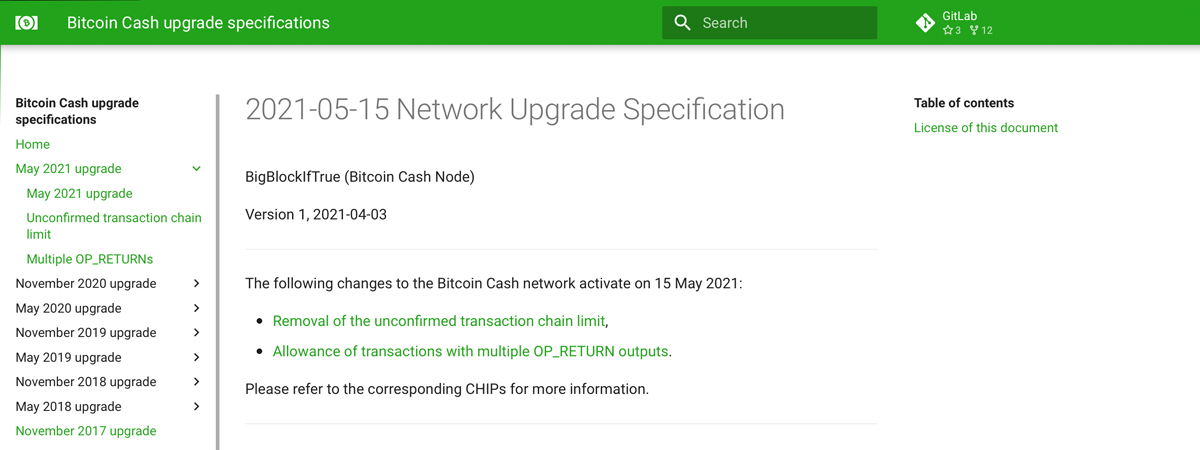The height and width of the screenshot is (450, 1200).
Task: Click the Bitcoin Cash logo in header
Action: pyautogui.click(x=27, y=22)
